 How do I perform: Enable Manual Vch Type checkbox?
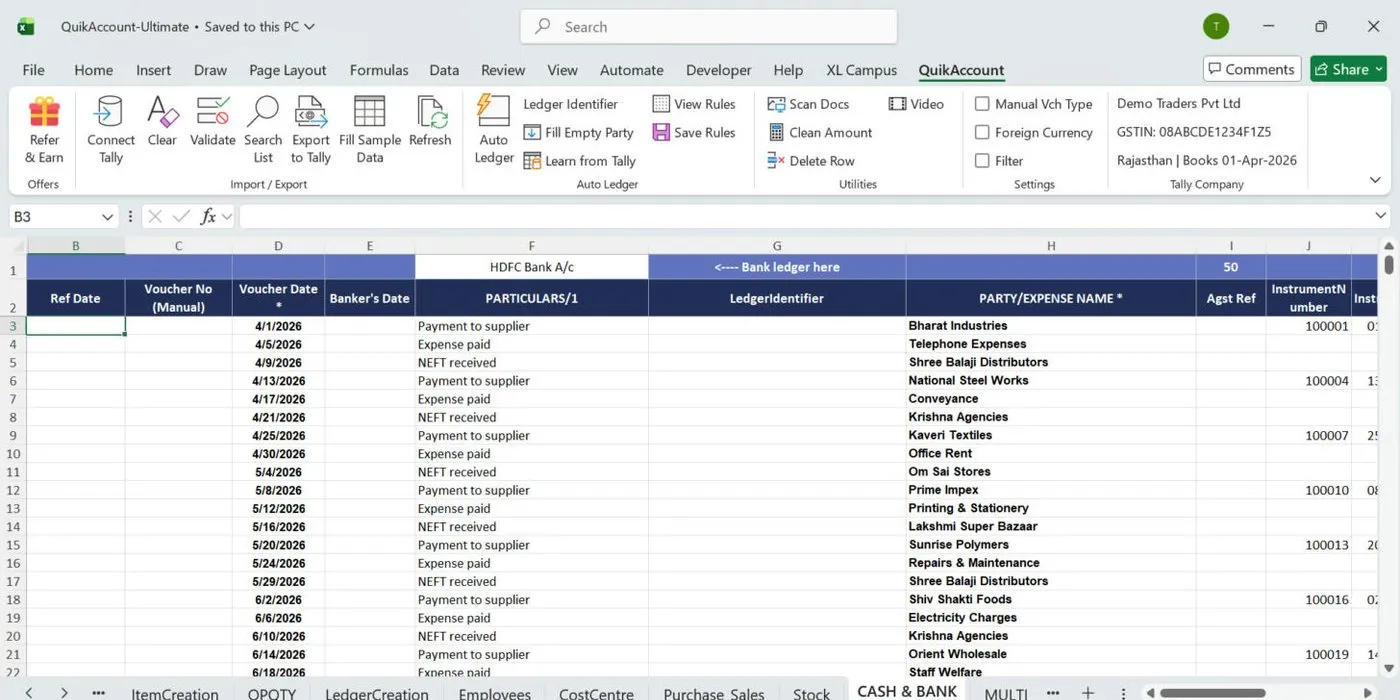click(982, 104)
